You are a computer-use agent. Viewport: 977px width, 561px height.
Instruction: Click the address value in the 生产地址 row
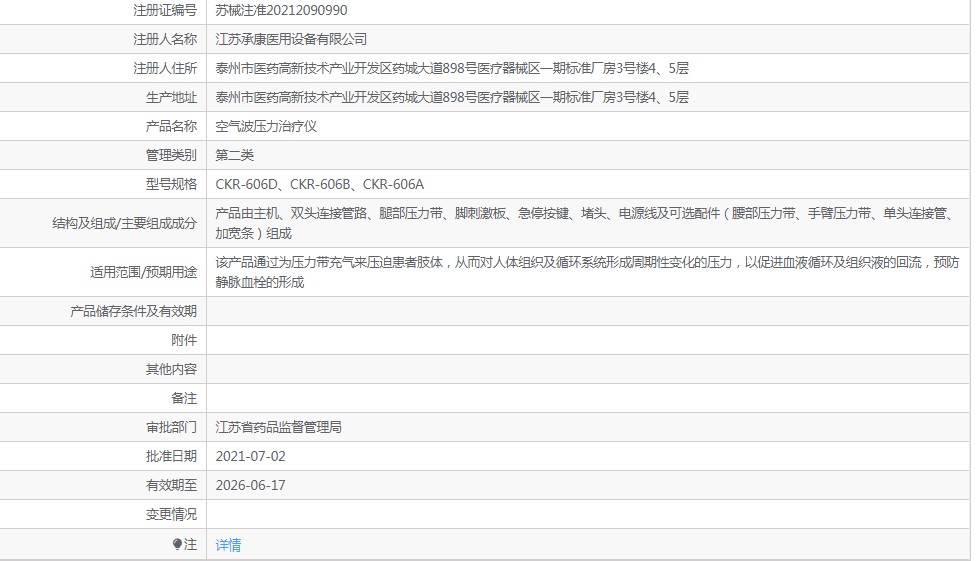click(452, 98)
